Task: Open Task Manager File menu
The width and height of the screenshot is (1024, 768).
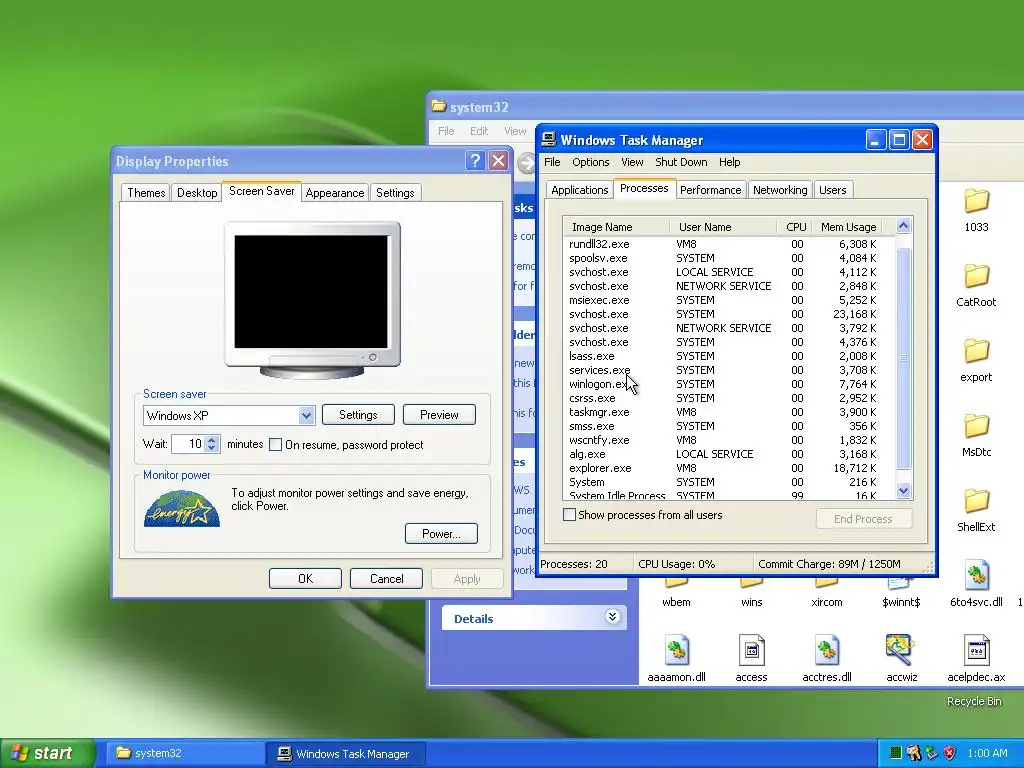Action: (x=552, y=162)
